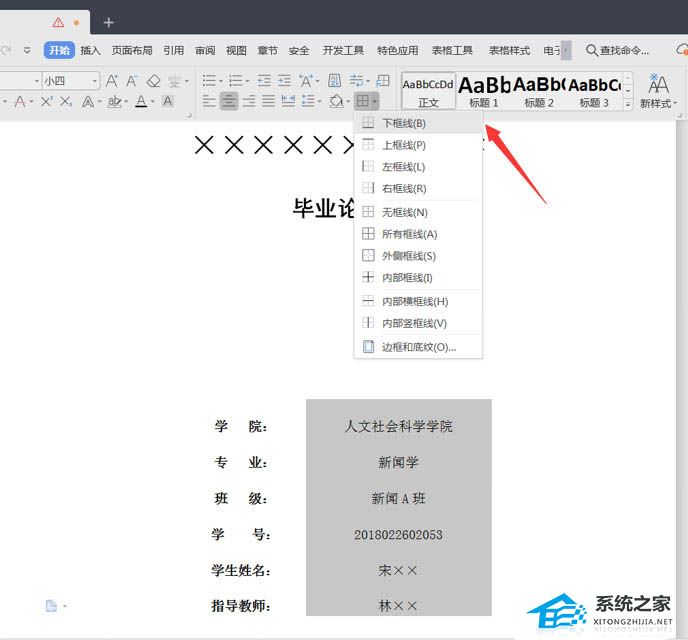
Task: Toggle align left
Action: [209, 102]
